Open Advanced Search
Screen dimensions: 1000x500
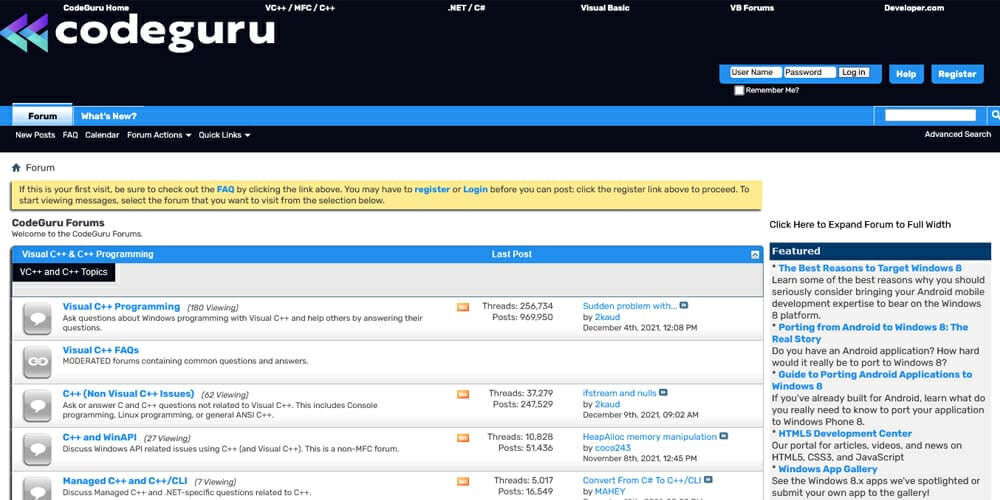(958, 135)
